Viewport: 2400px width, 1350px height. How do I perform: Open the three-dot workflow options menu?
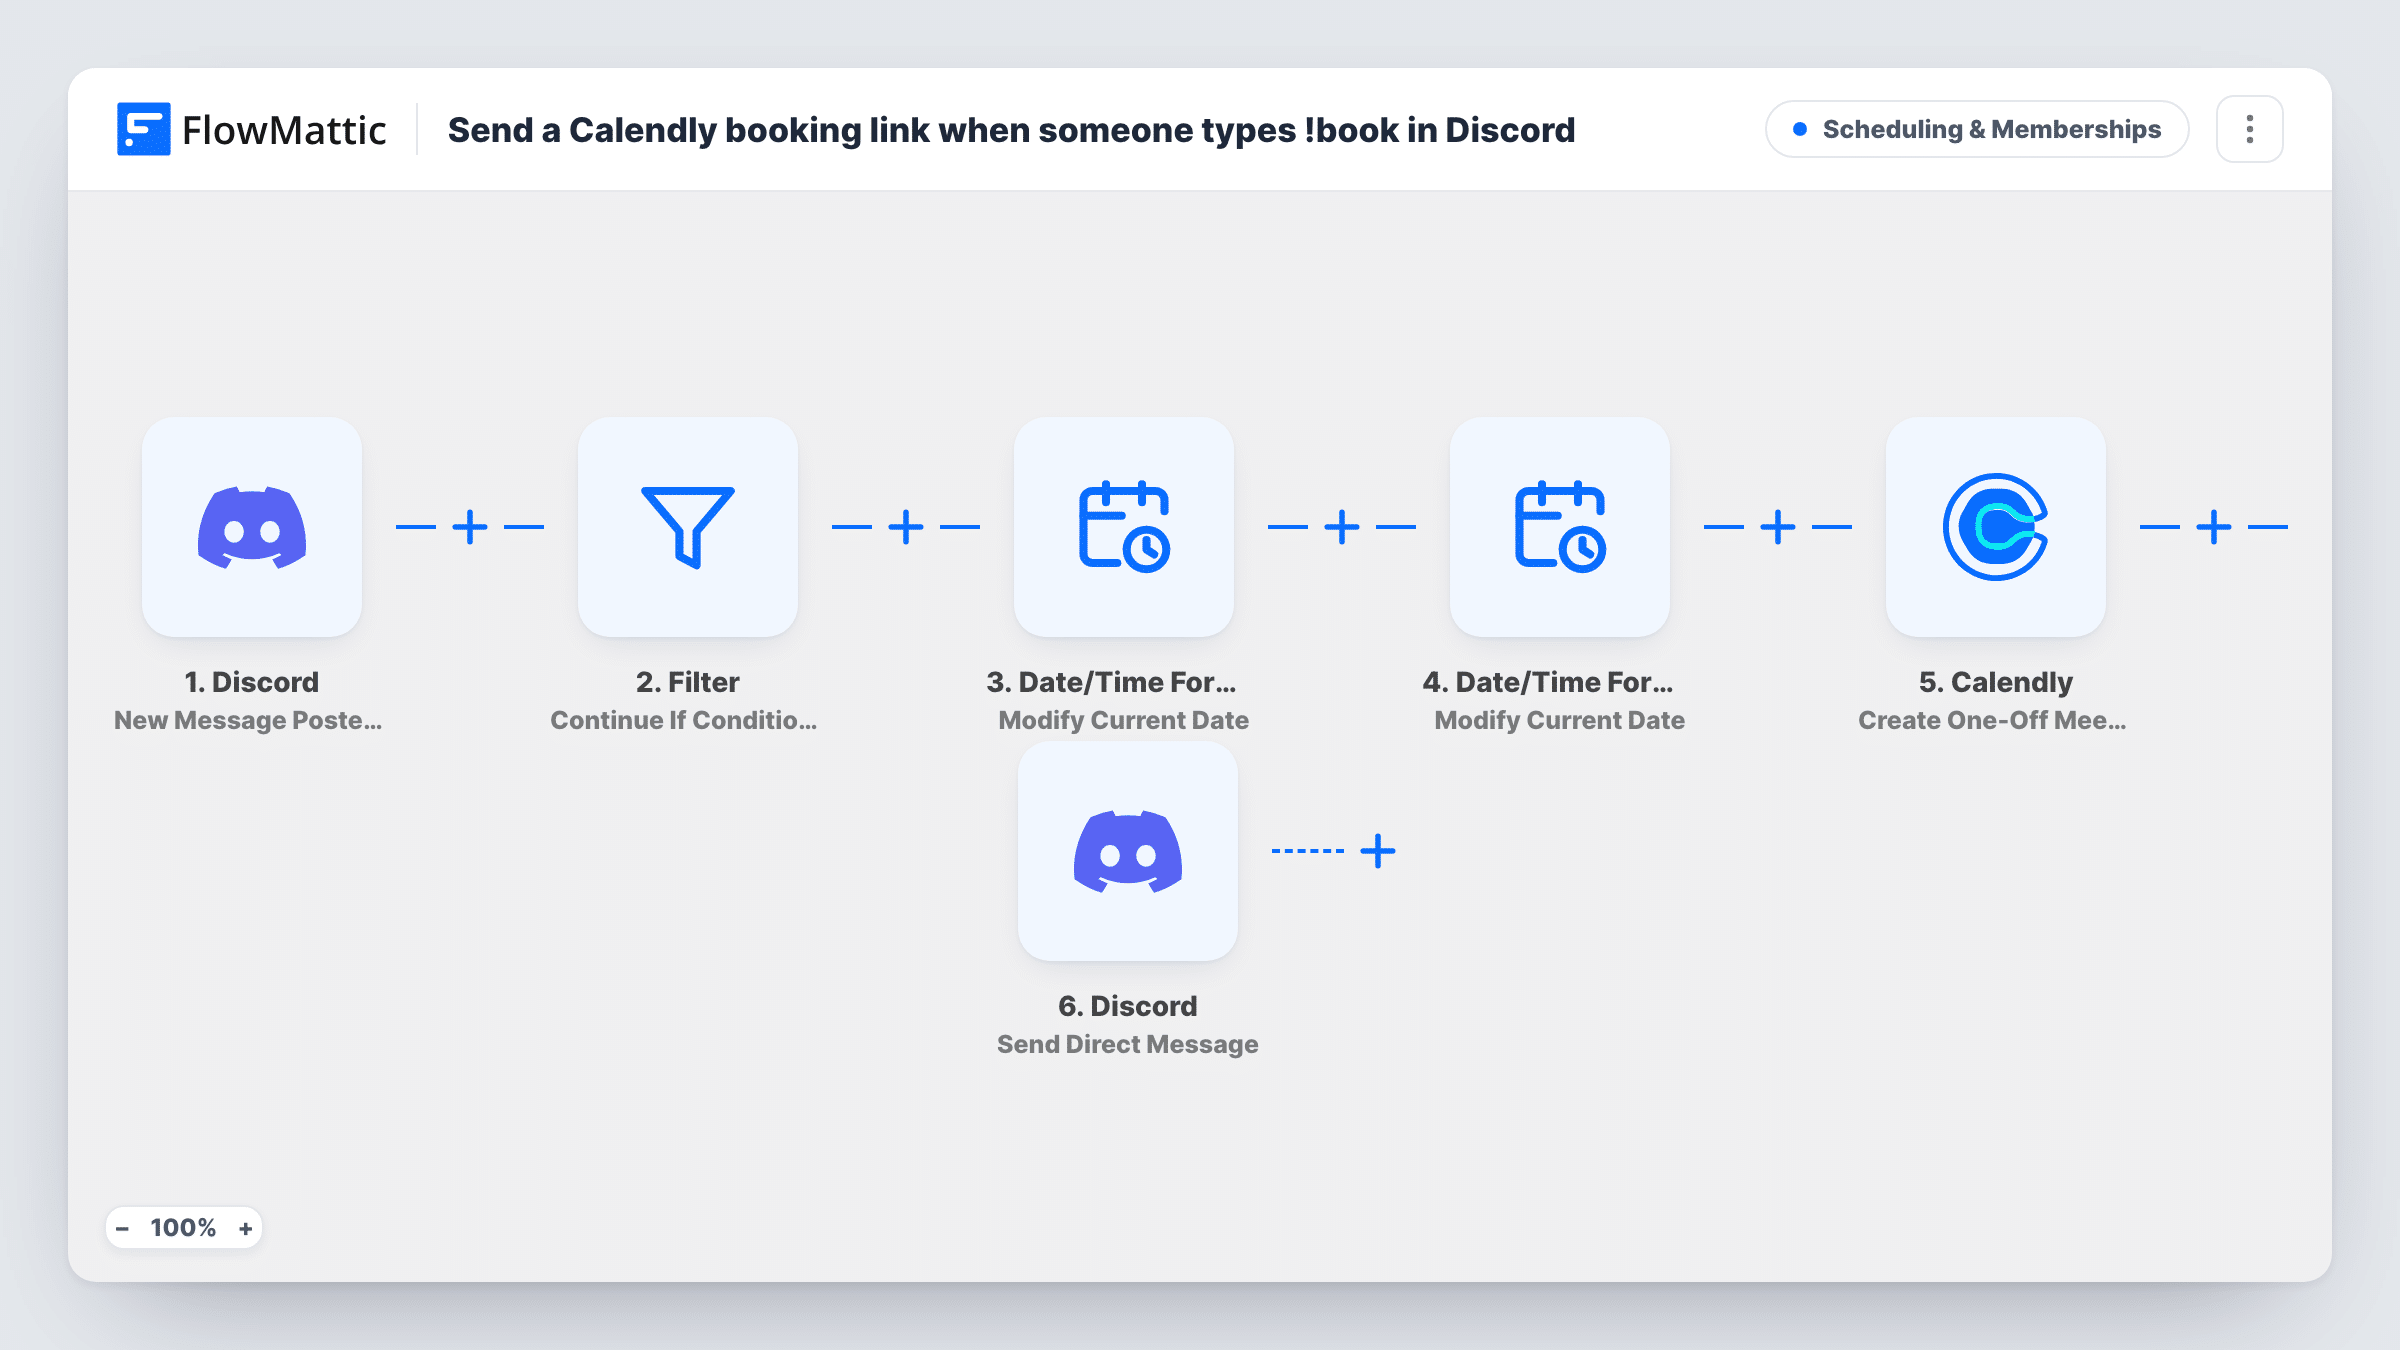tap(2250, 129)
